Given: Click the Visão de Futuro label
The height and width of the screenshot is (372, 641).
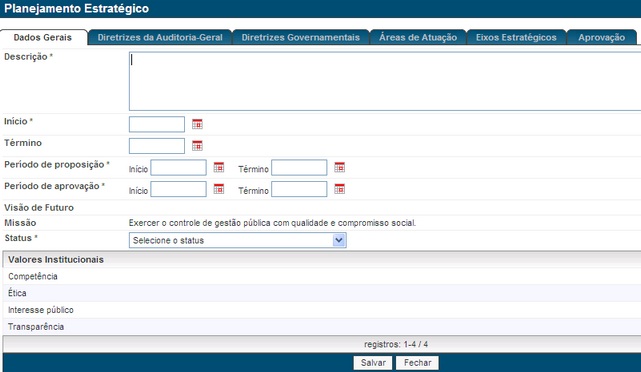Looking at the screenshot, I should point(39,208).
